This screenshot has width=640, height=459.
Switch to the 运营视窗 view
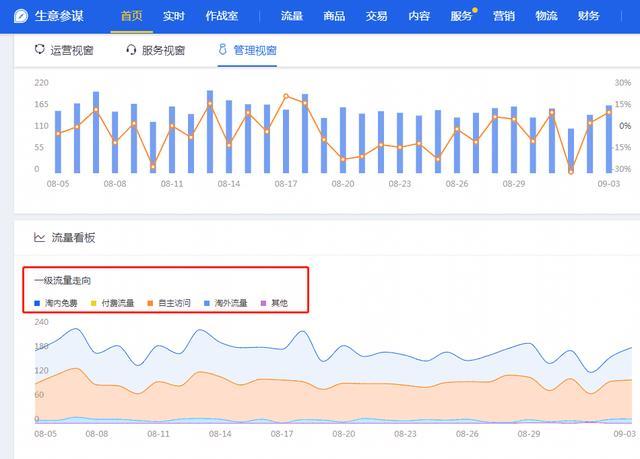tap(64, 50)
